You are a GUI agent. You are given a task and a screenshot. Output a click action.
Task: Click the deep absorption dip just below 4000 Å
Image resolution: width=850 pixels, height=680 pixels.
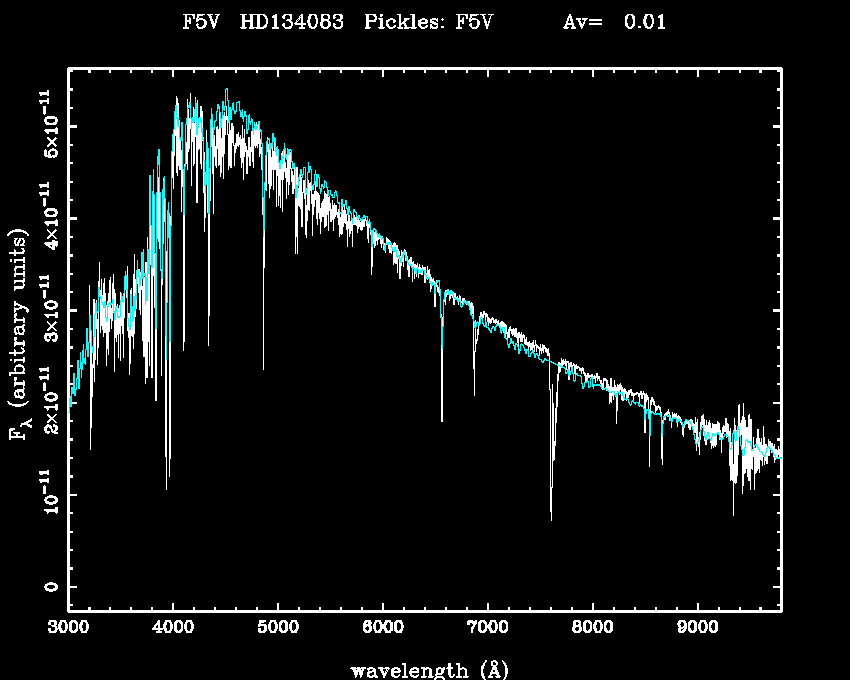click(167, 486)
